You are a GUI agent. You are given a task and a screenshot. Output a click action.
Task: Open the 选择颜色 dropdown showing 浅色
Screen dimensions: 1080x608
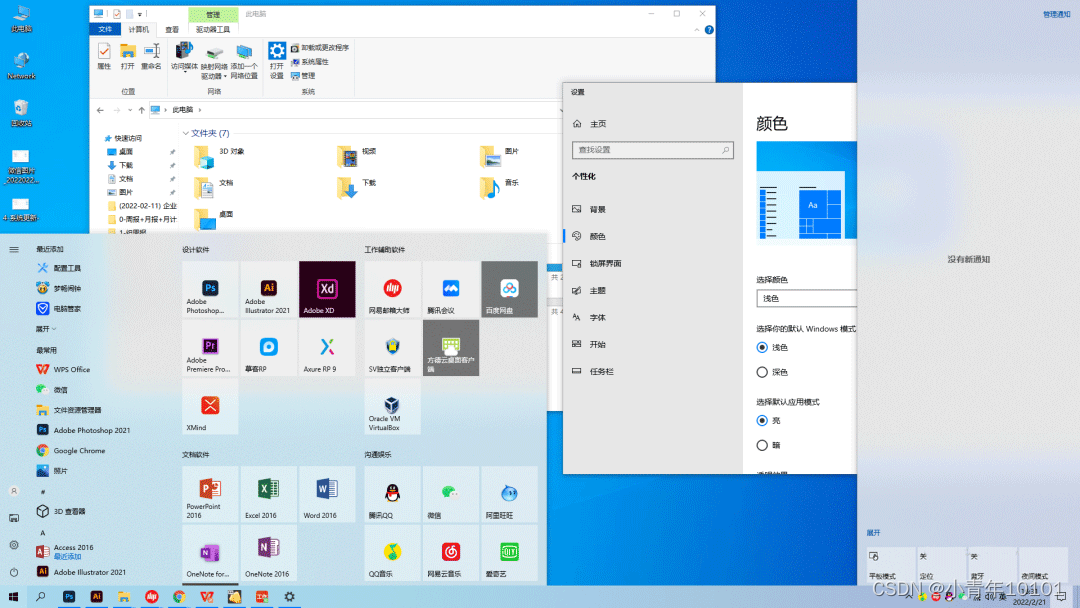(x=807, y=298)
